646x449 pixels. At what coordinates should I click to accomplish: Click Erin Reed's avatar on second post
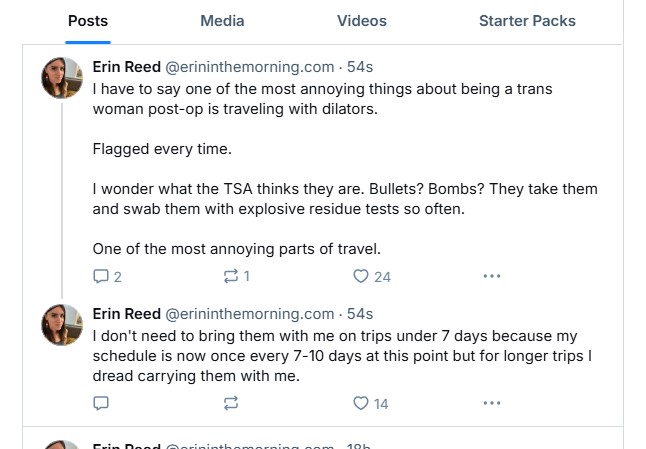click(x=62, y=325)
